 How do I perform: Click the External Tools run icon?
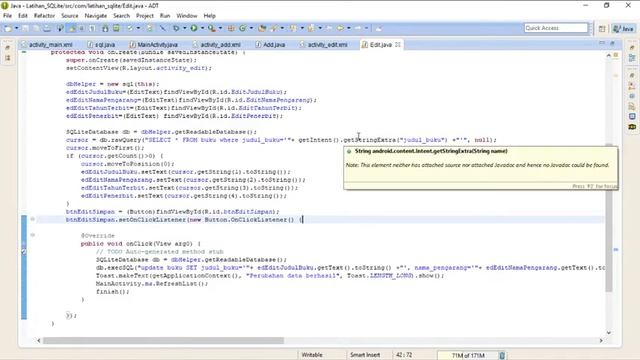(x=212, y=28)
